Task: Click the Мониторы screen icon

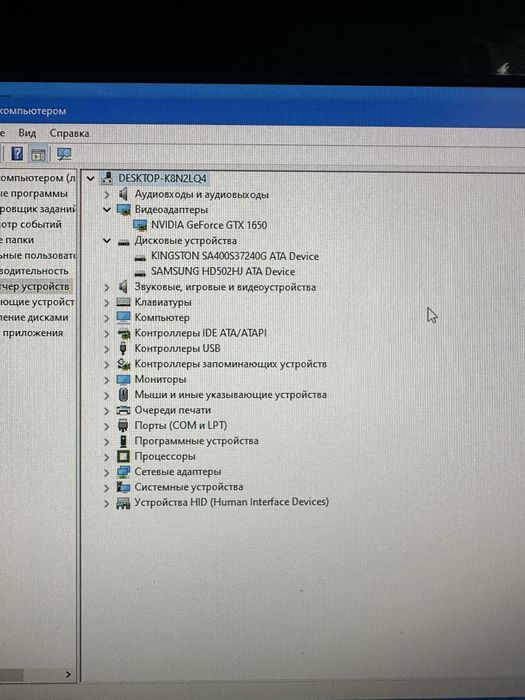Action: [x=123, y=379]
